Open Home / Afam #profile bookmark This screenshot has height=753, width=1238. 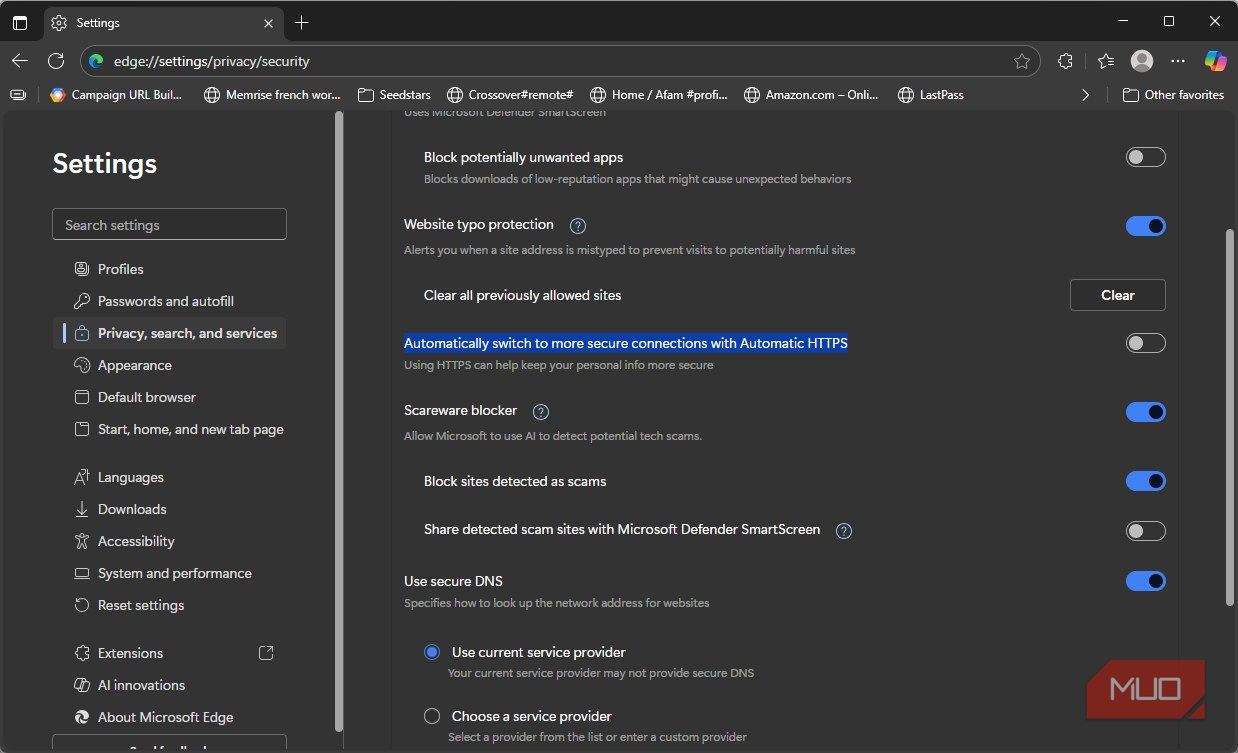(660, 95)
